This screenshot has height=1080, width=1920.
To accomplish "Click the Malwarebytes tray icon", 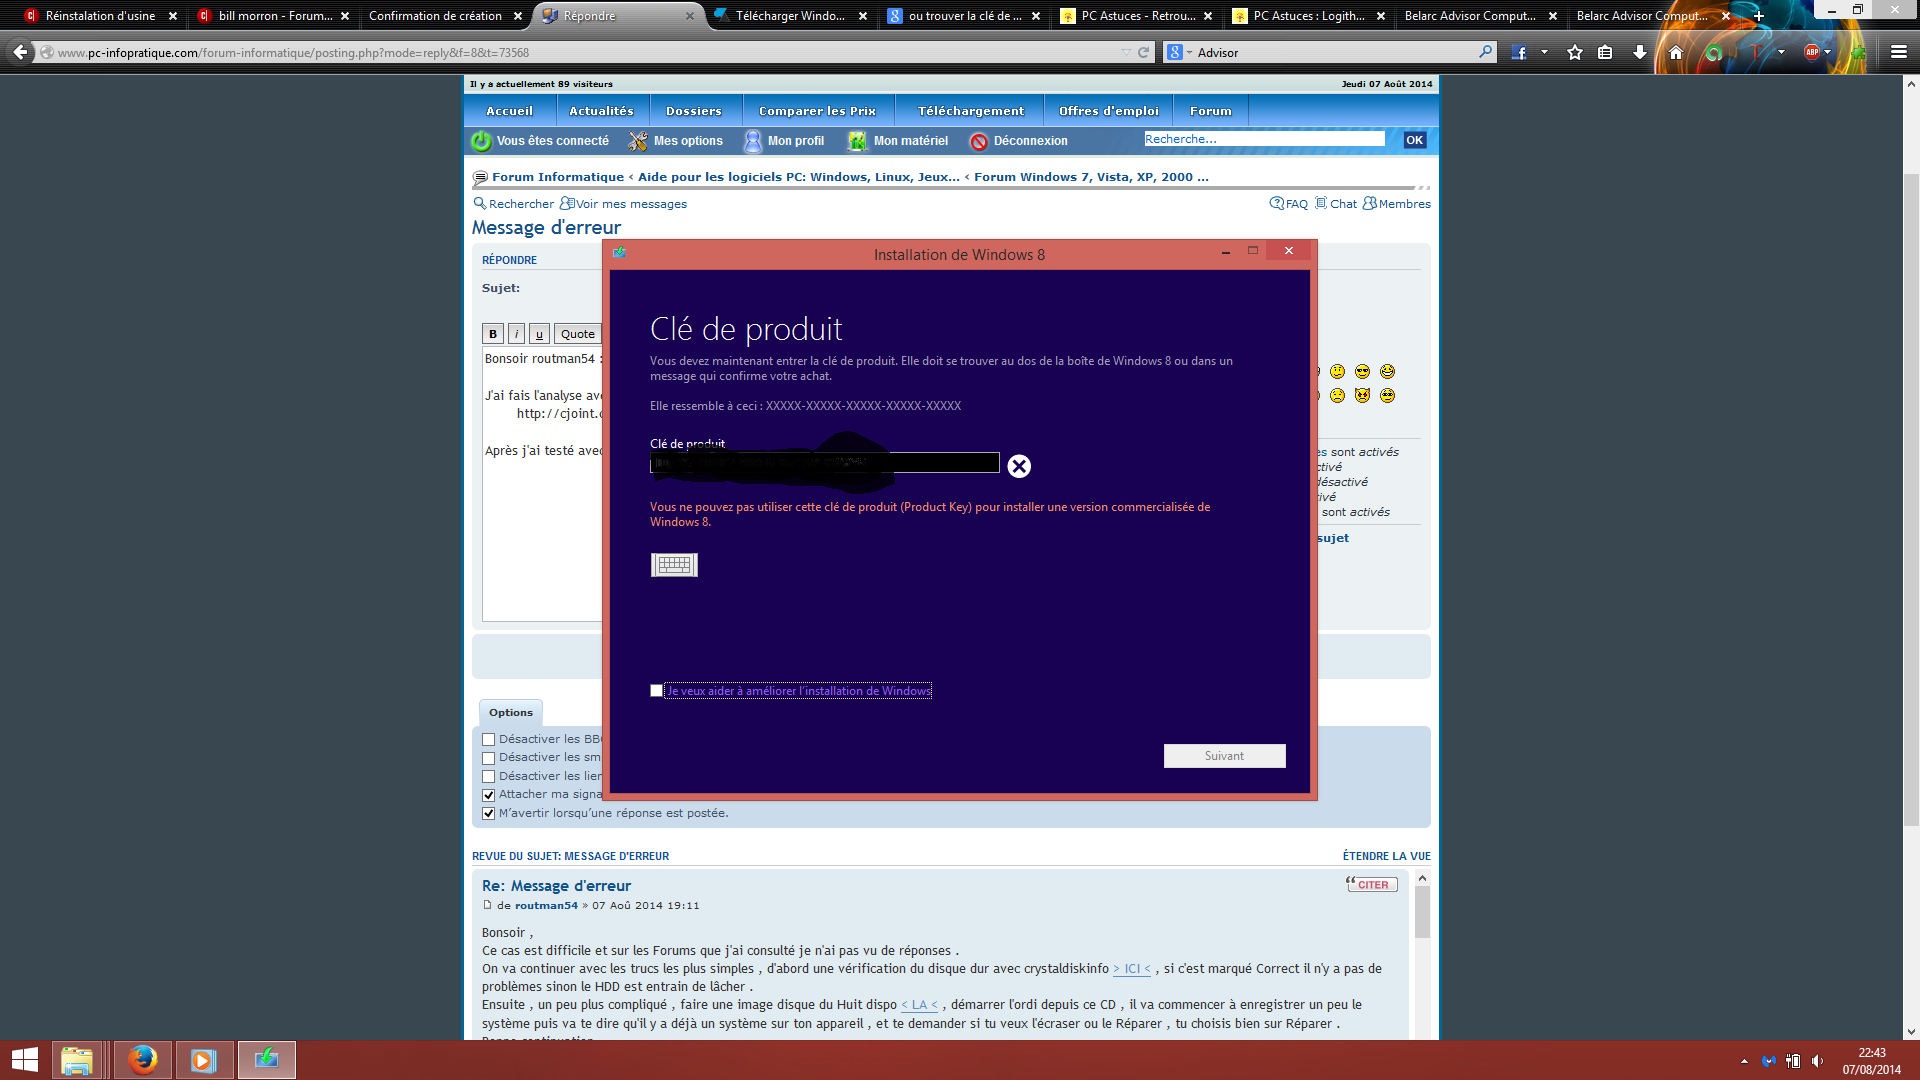I will click(x=1769, y=1061).
